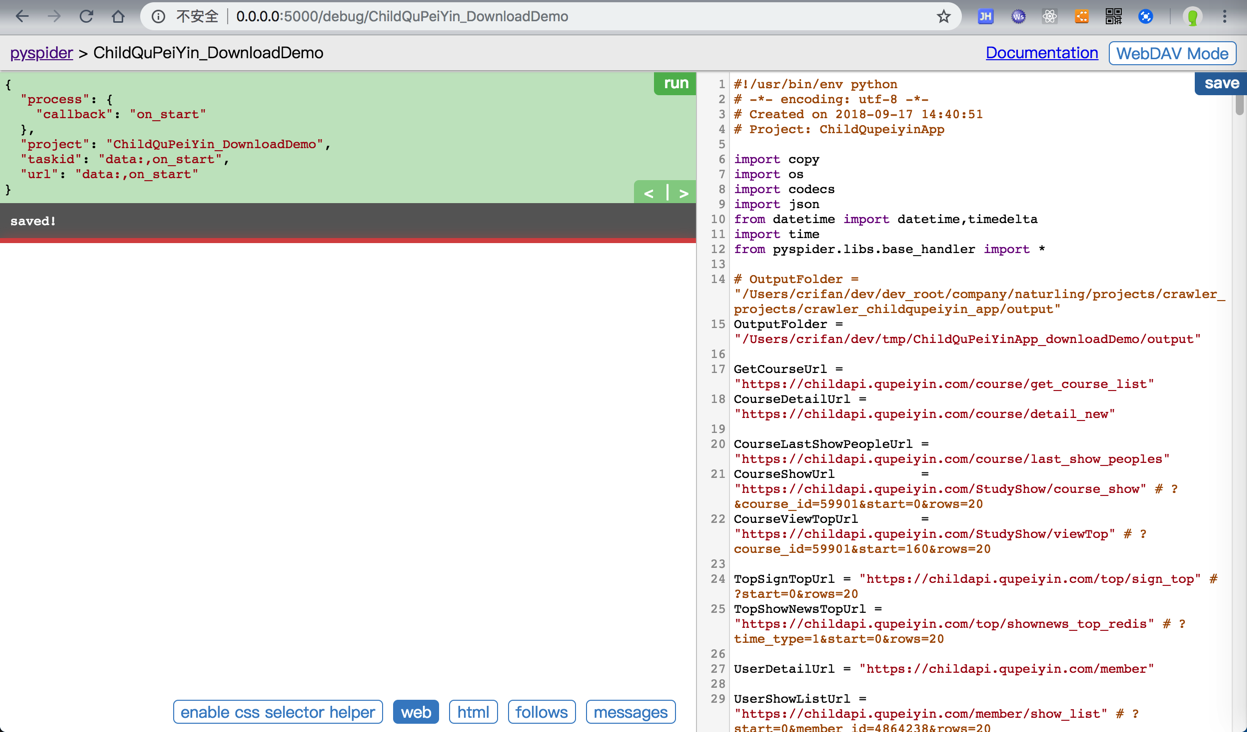
Task: Open the JH browser extension
Action: (985, 16)
